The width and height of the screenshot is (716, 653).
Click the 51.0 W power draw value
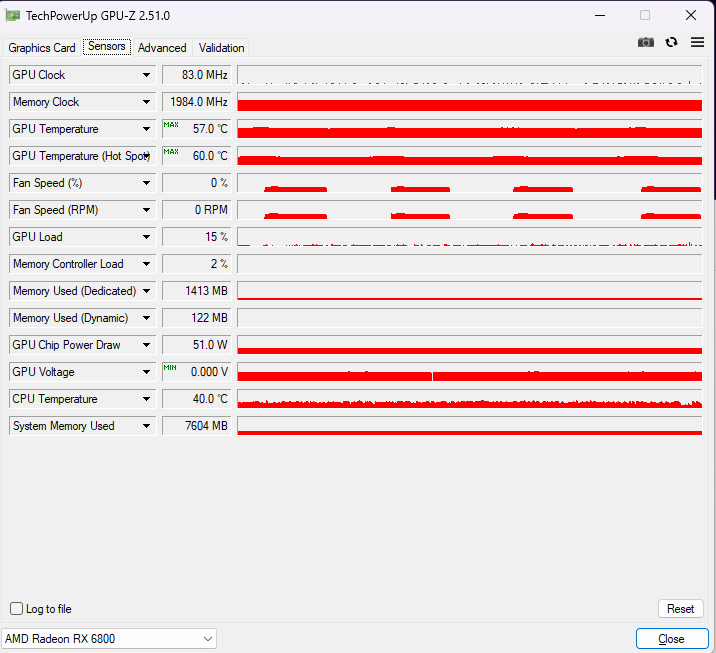[x=197, y=344]
